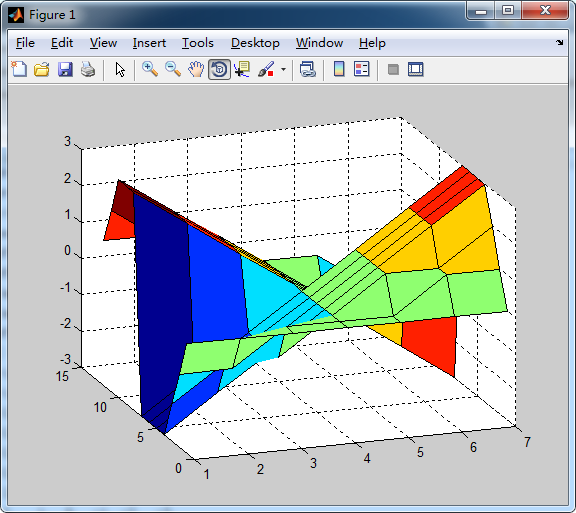Select the Data Cursor tool

242,69
